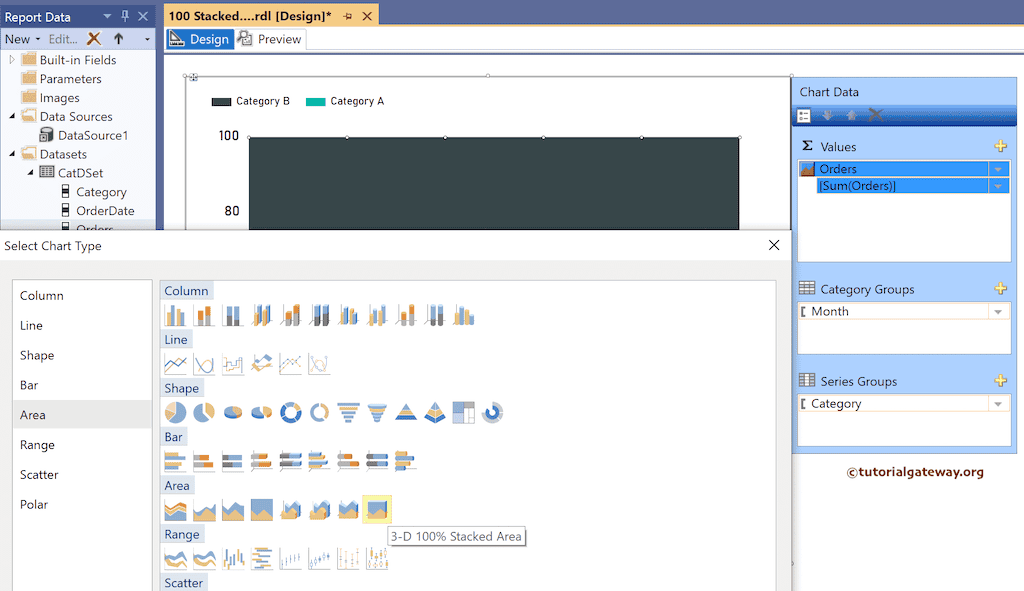Viewport: 1024px width, 591px height.
Task: Pick the flat 100% Stacked Area icon
Action: [261, 509]
